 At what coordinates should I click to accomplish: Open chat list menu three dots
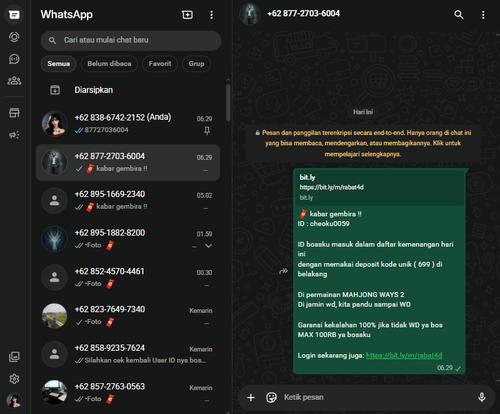pyautogui.click(x=211, y=15)
